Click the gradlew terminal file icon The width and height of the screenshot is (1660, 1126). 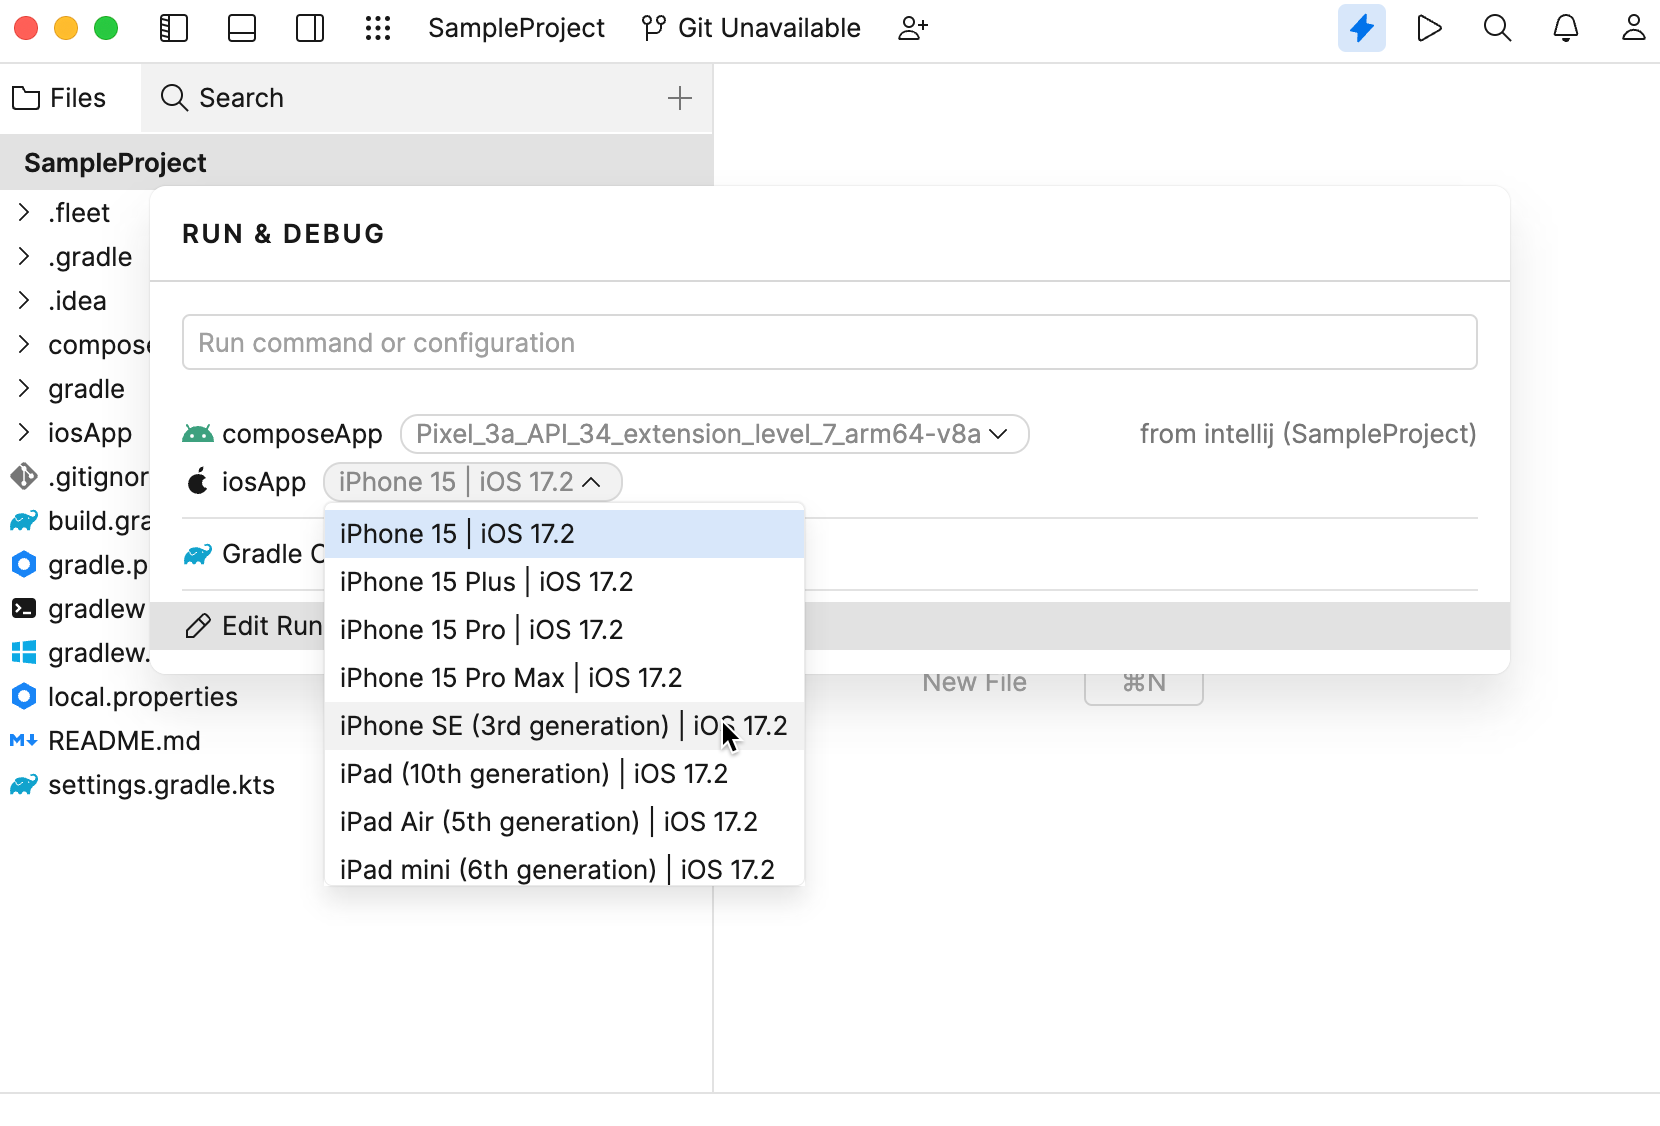24,609
